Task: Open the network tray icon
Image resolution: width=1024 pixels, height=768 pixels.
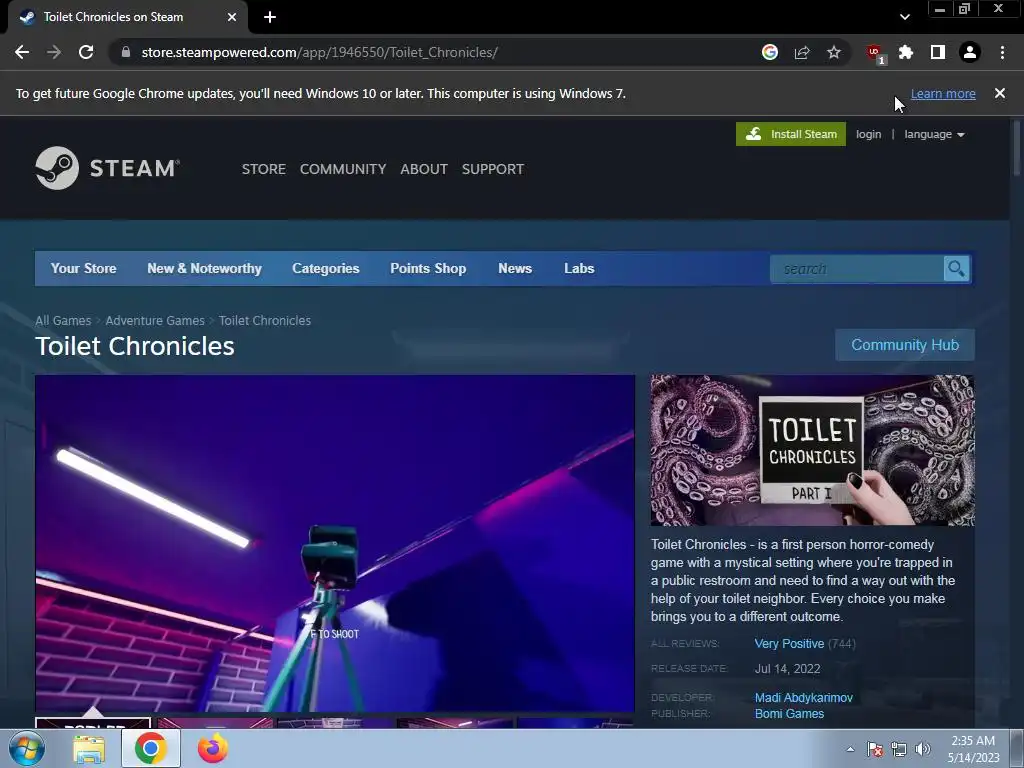Action: tap(899, 749)
